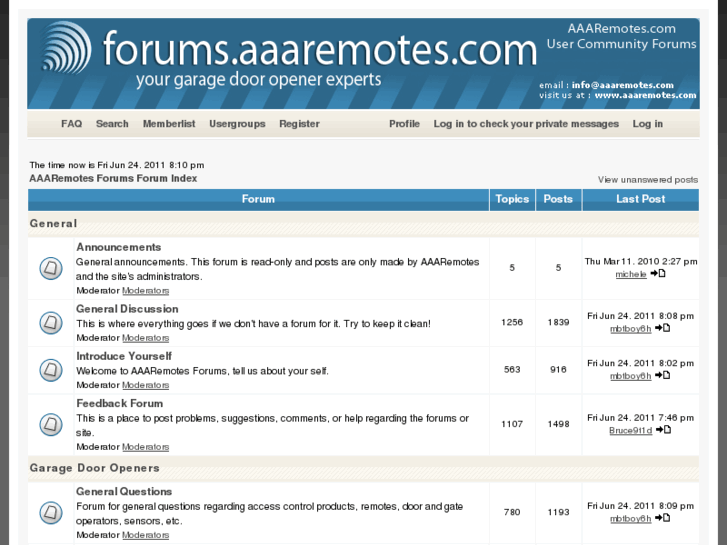Click posts count 1498 for Feedback Forum
727x545 pixels.
pyautogui.click(x=558, y=424)
